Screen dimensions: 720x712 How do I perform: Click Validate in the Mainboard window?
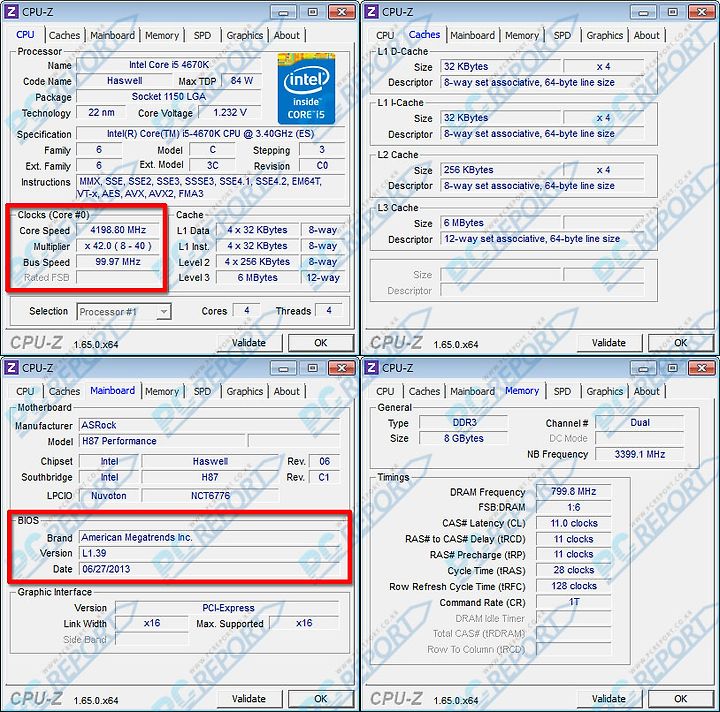click(249, 699)
